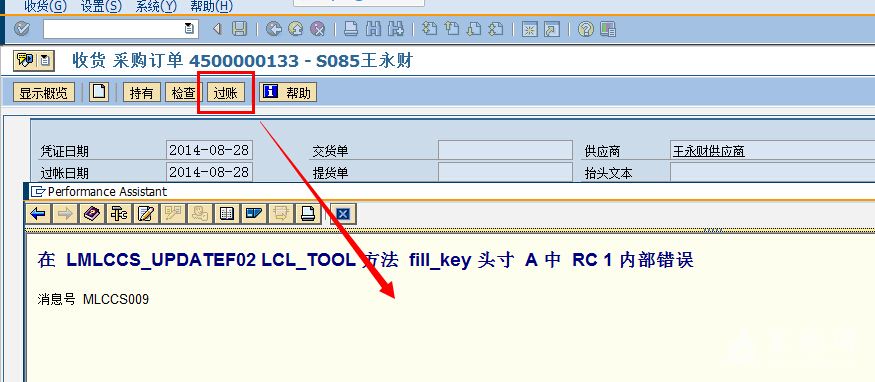Click the Create Shortcut icon
This screenshot has height=382, width=875.
551,29
